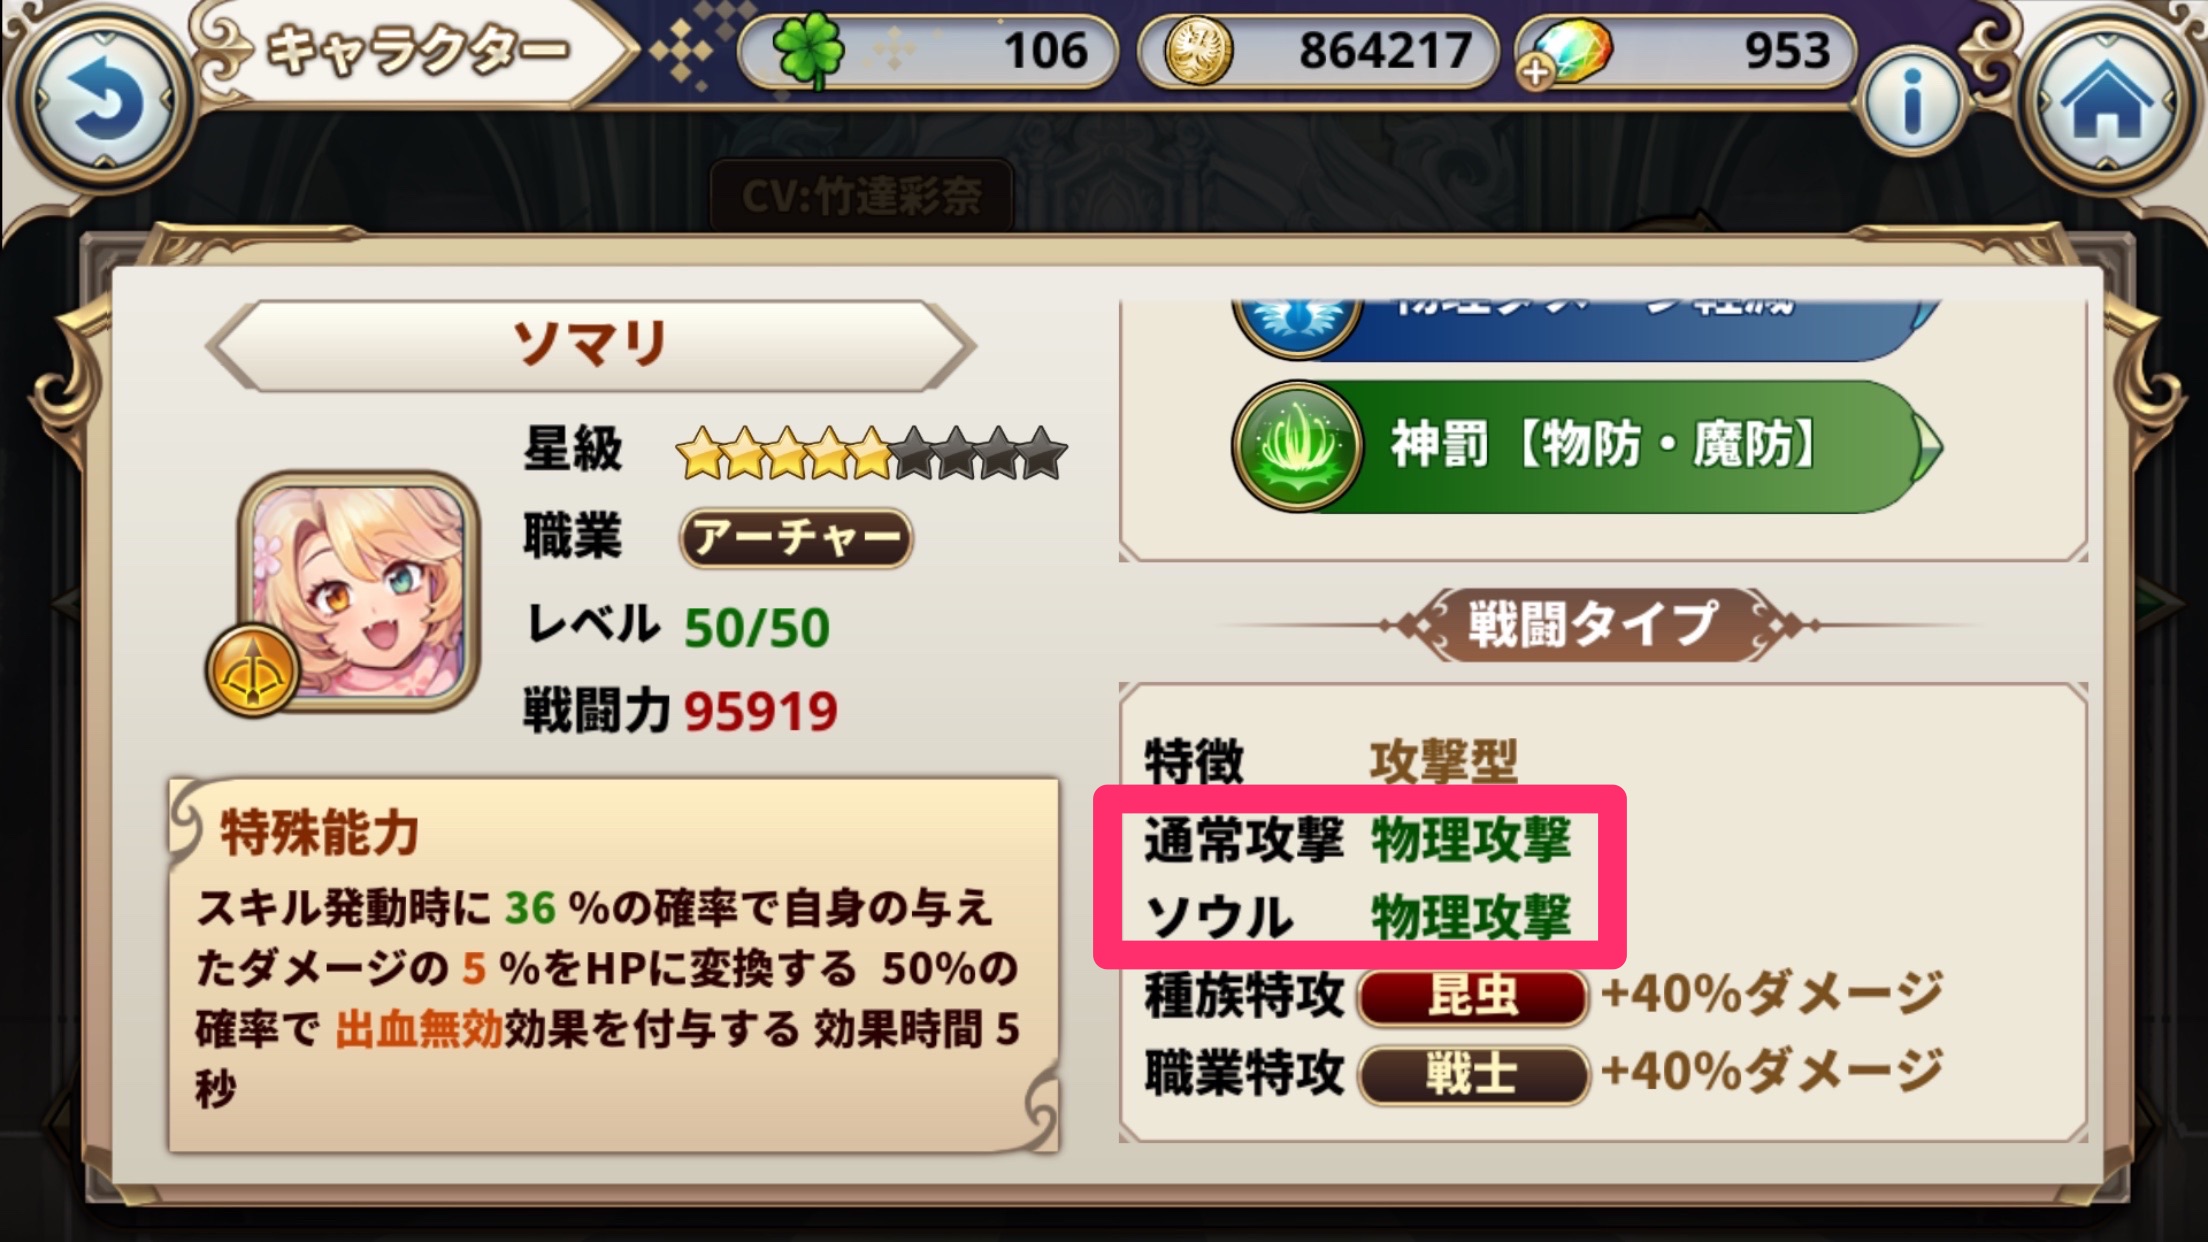Tap the green lotus skill icon
Screen dimensions: 2208x1242
click(x=1298, y=446)
